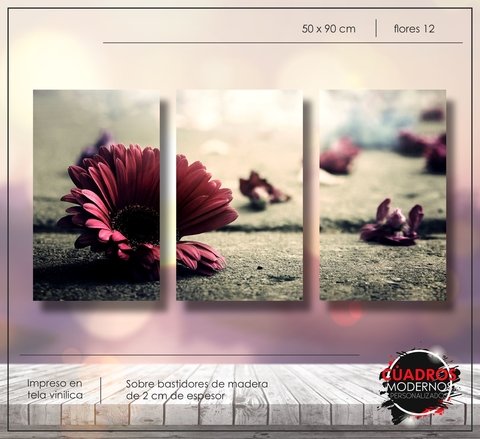Select the left canvas panel with gerbera
480x439 pixels.
coord(96,195)
